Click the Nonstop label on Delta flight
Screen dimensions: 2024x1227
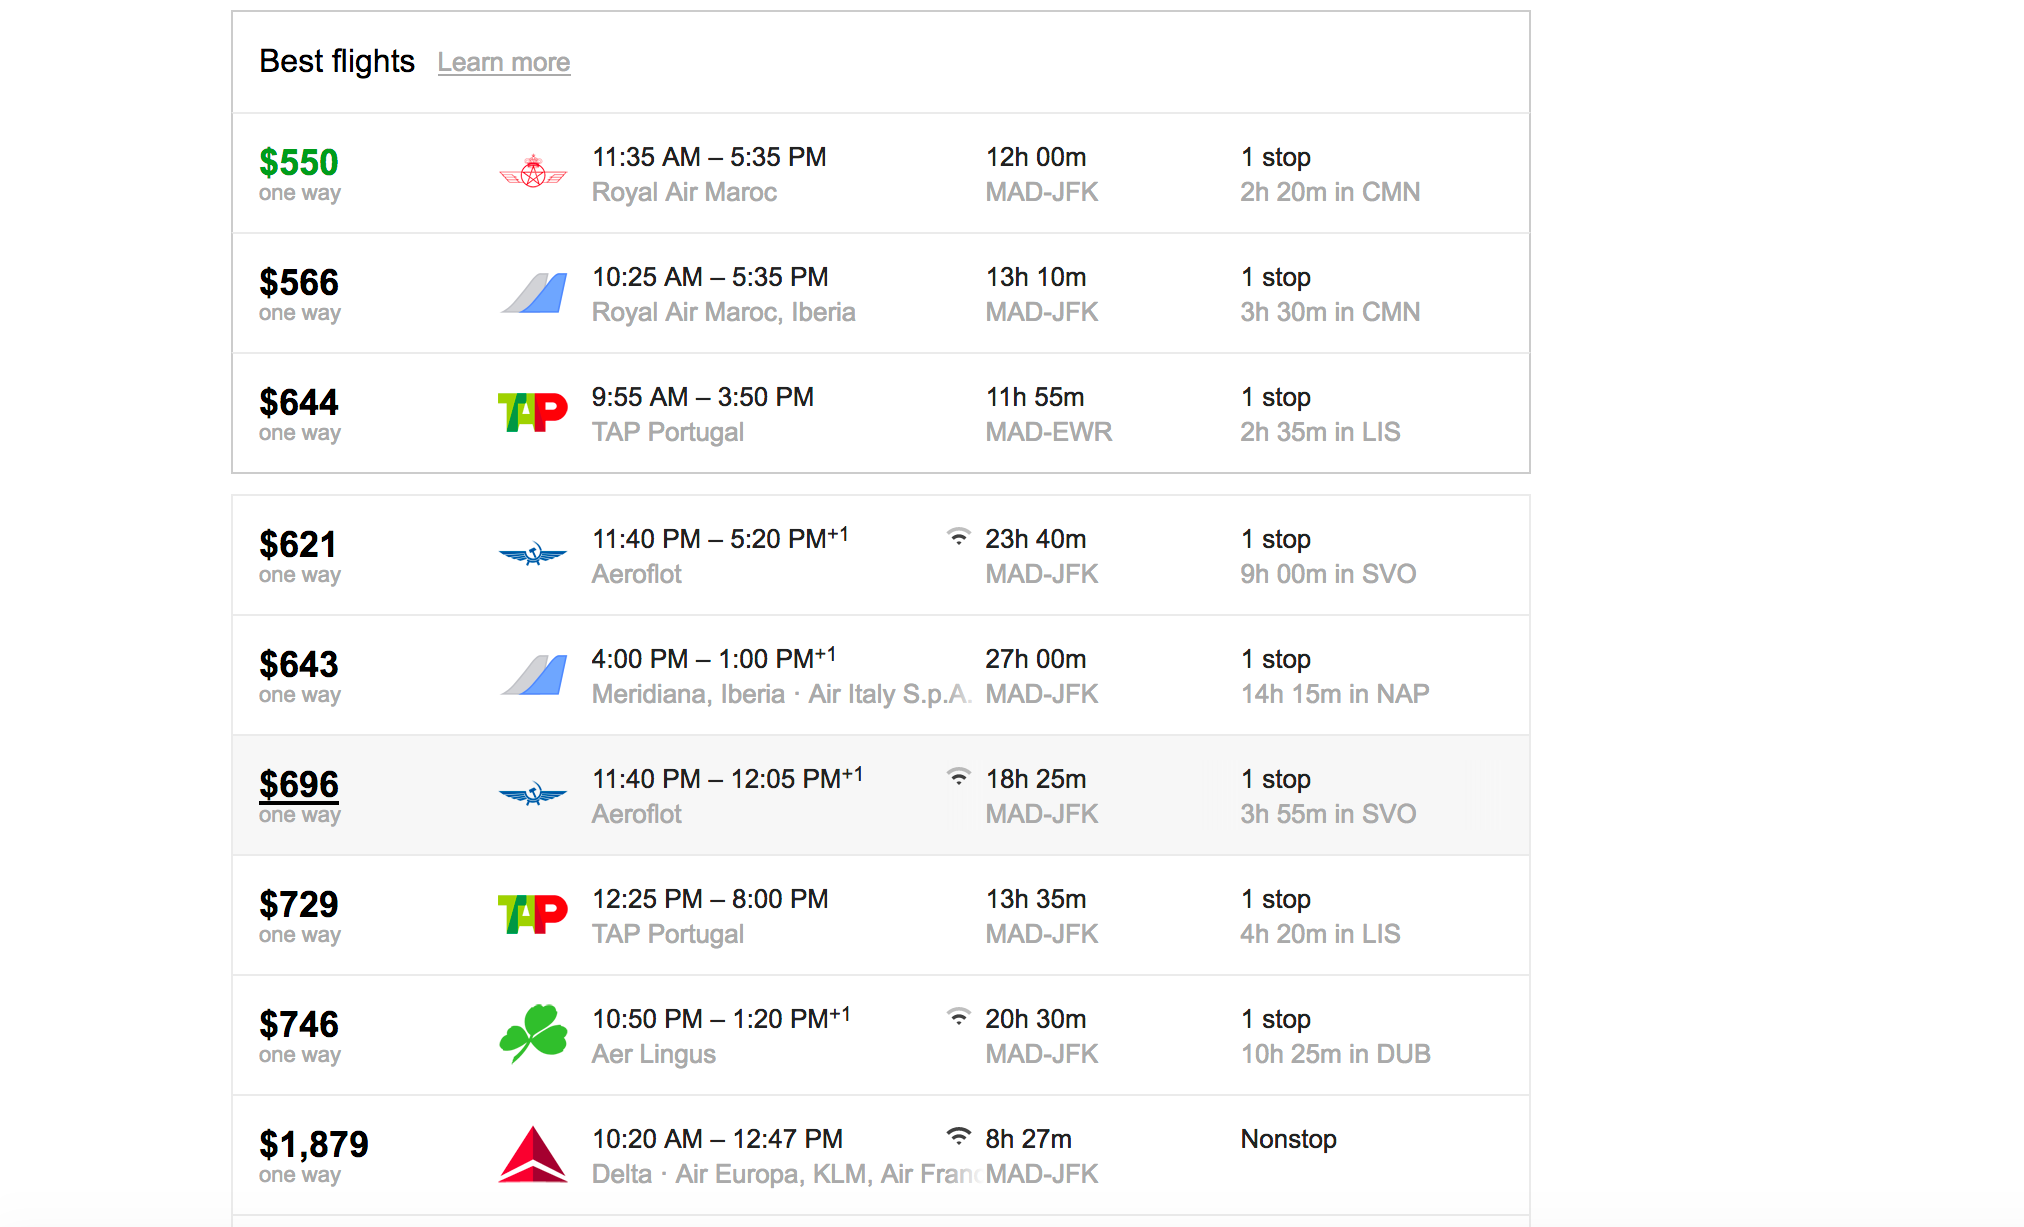(x=1288, y=1139)
